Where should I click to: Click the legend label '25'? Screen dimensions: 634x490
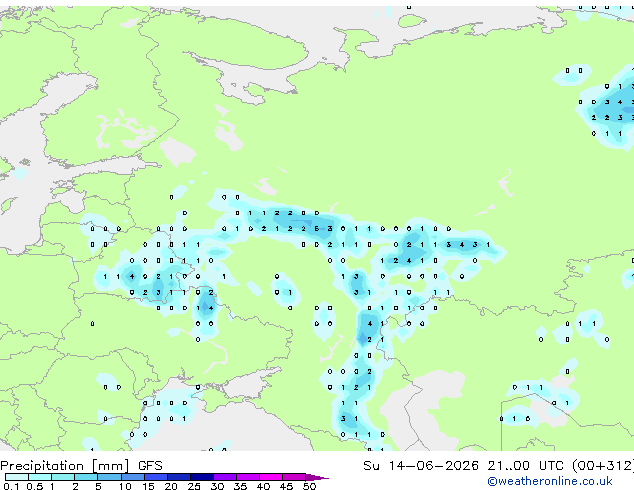[x=194, y=486]
